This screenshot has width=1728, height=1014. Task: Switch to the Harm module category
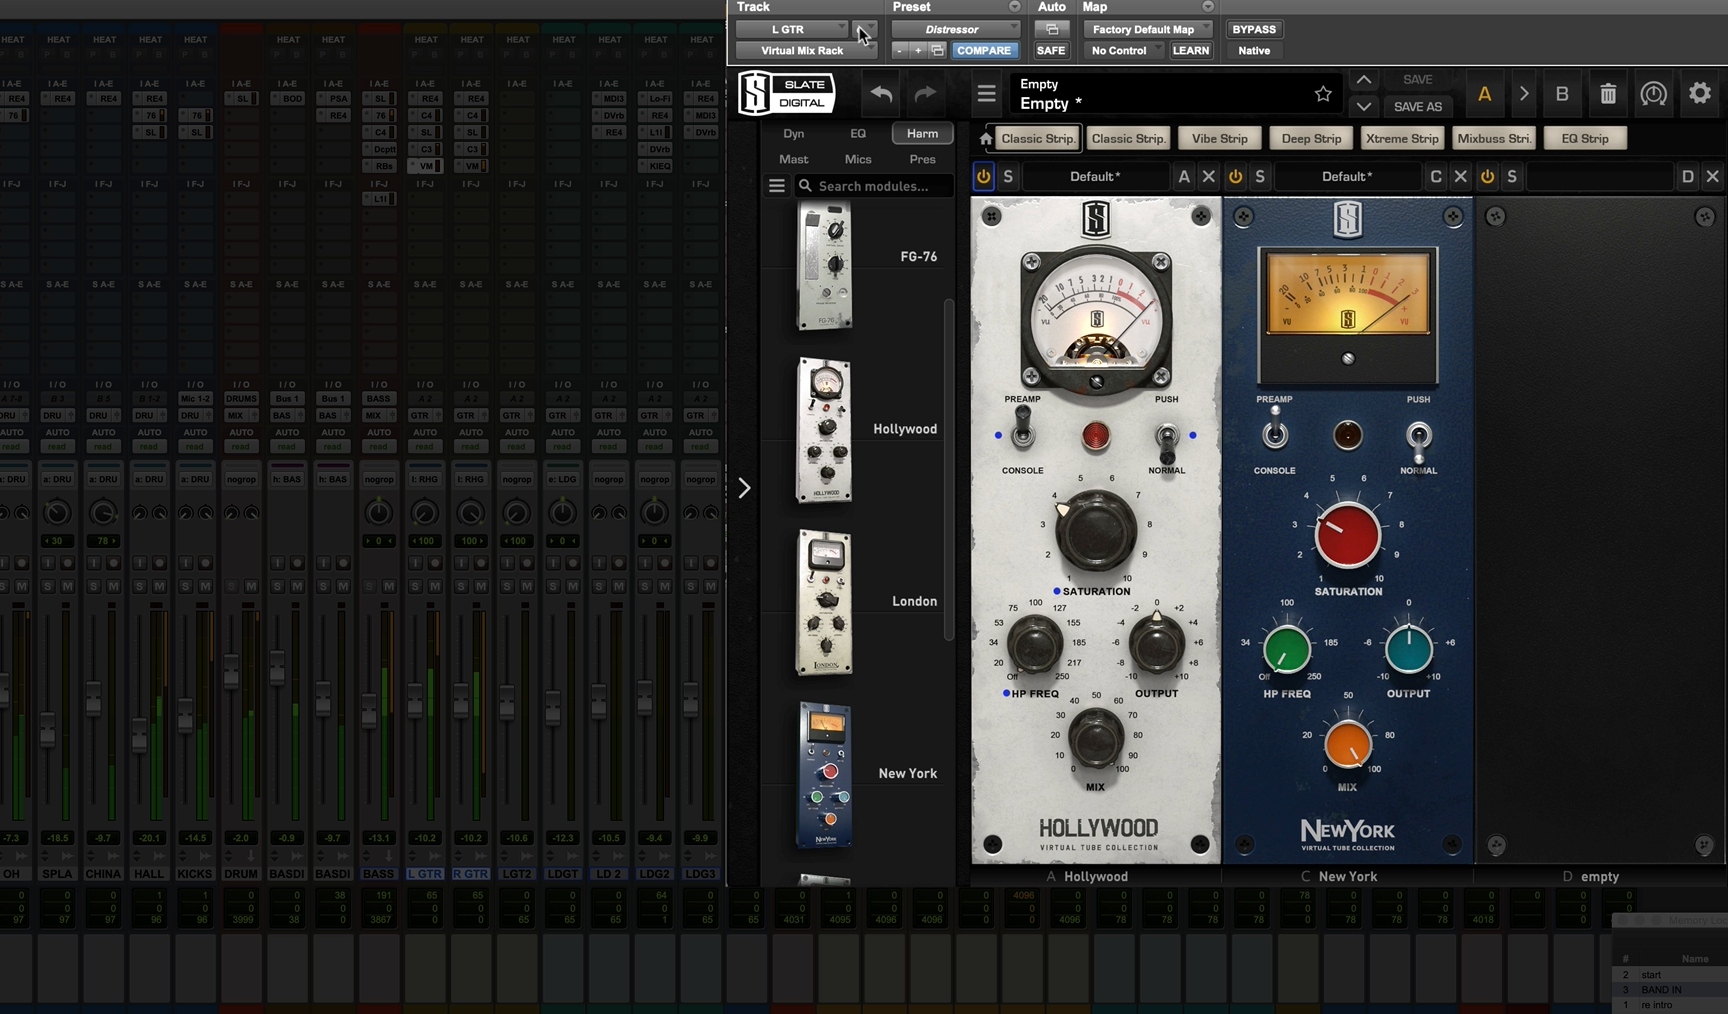[922, 133]
